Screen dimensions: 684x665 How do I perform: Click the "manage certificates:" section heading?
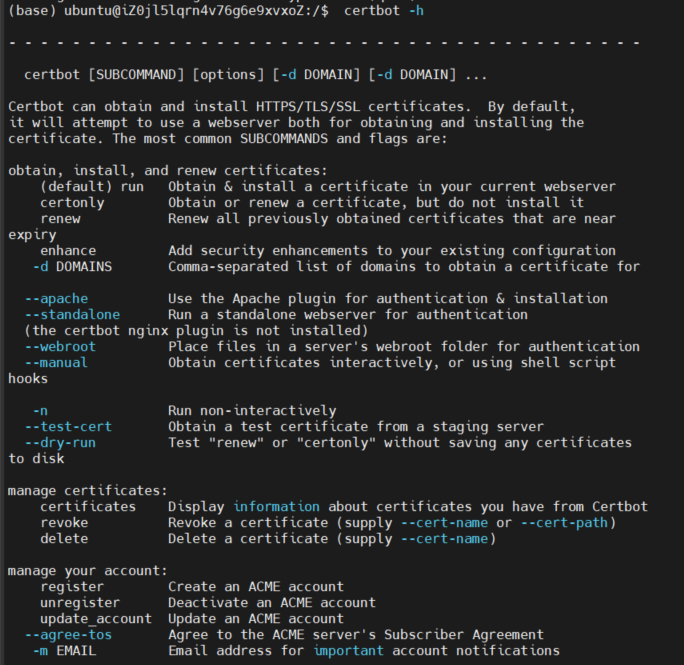tap(88, 490)
